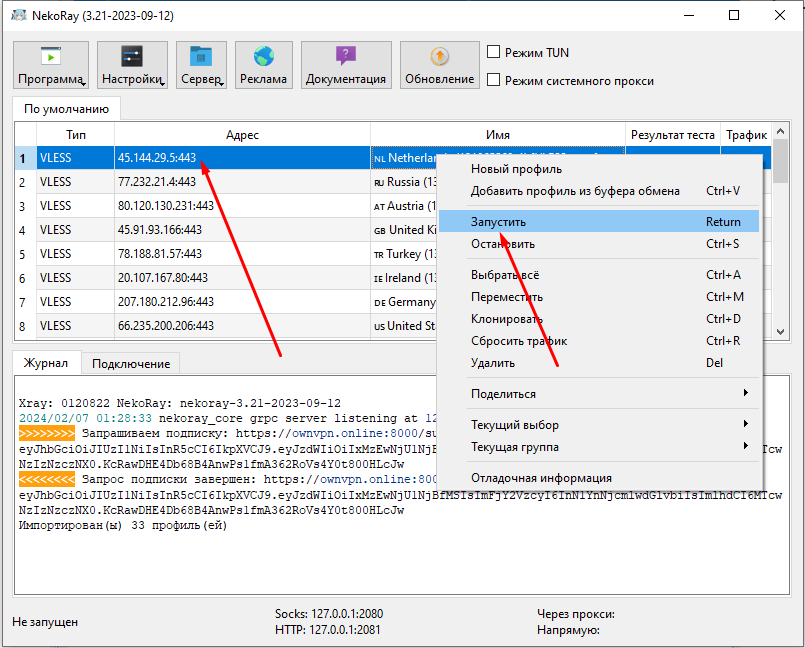Choose Переместить in context menu
Image resolution: width=805 pixels, height=648 pixels.
tap(599, 297)
